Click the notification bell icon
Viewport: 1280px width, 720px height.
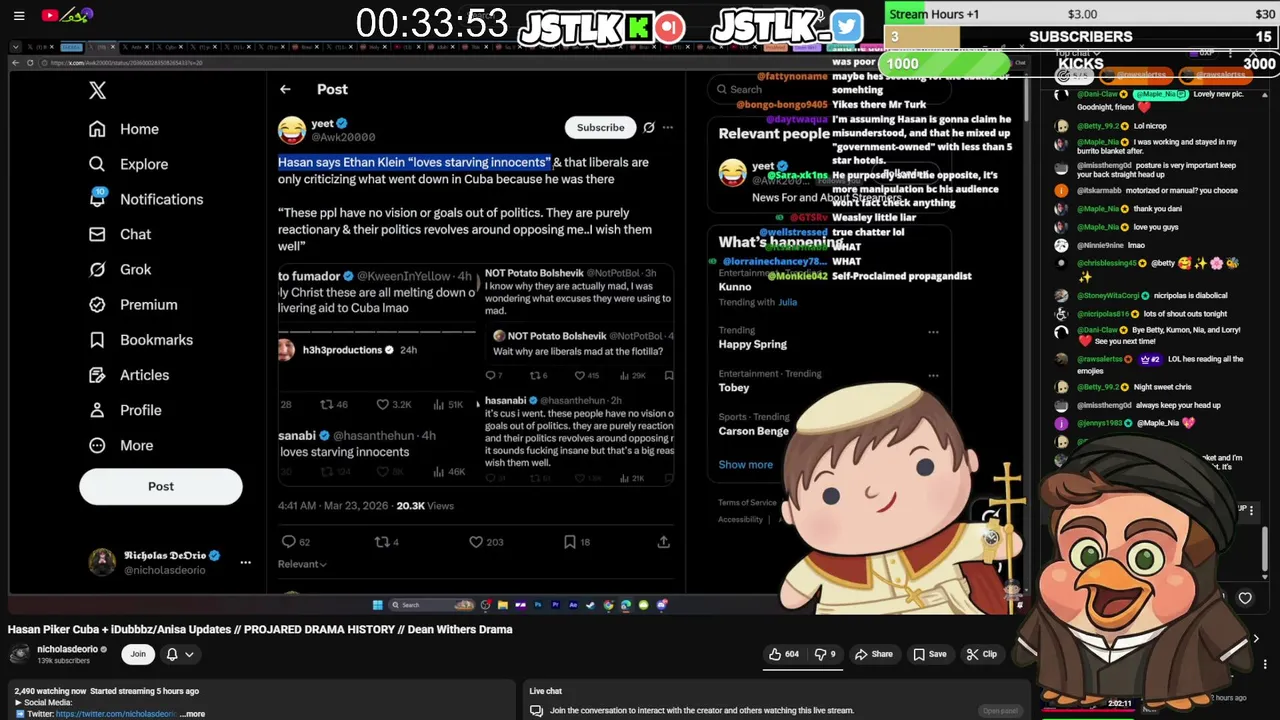(x=172, y=654)
